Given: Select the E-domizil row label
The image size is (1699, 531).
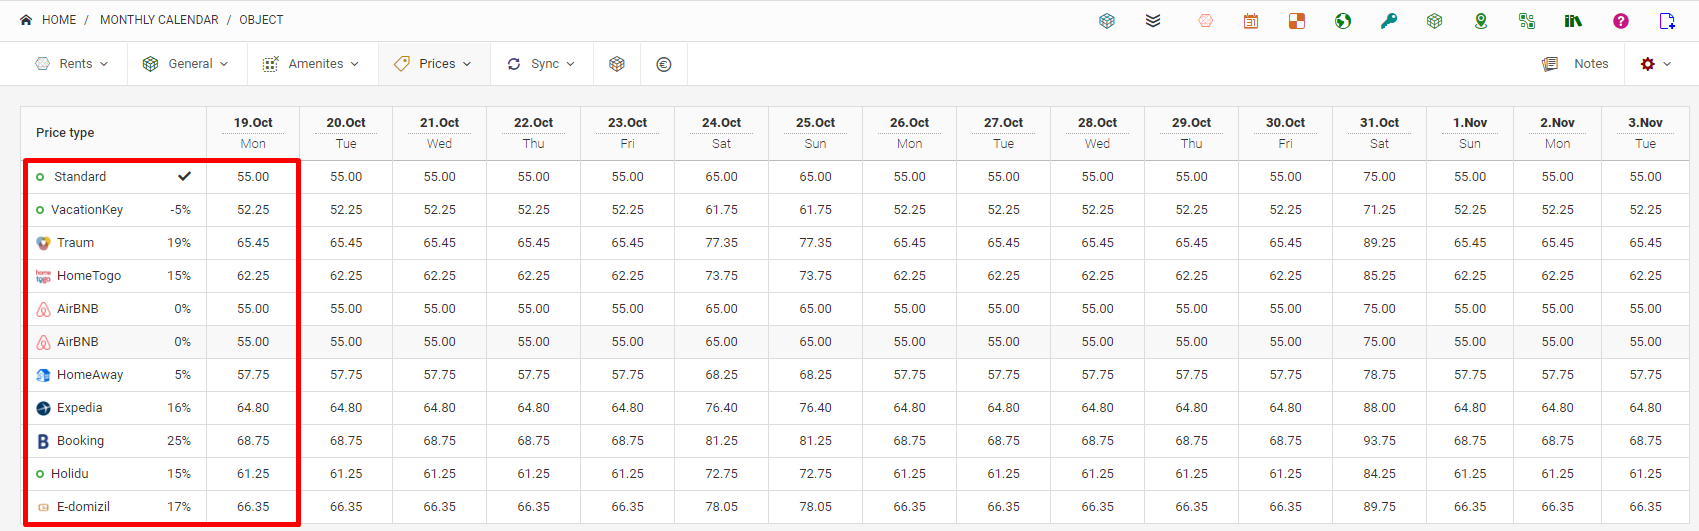Looking at the screenshot, I should [83, 507].
